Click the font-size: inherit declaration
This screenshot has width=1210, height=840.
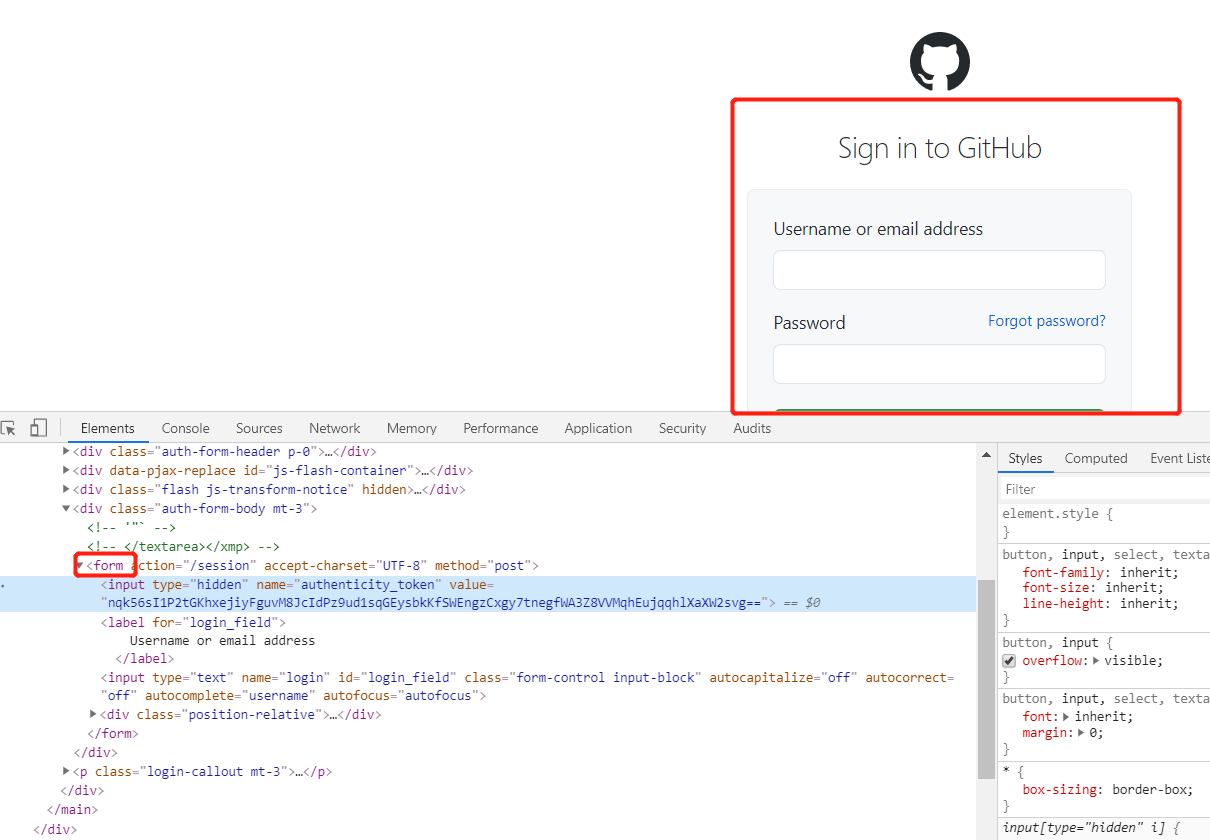(x=1094, y=588)
